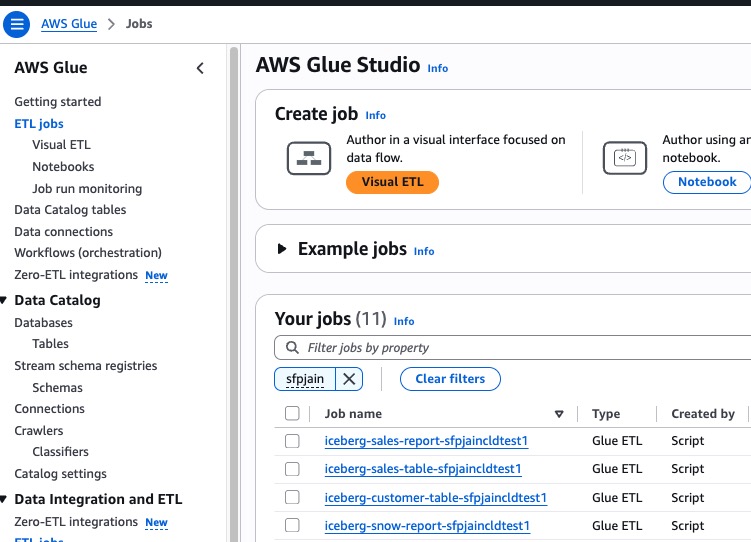751x542 pixels.
Task: Open the hamburger navigation menu icon
Action: (x=17, y=23)
